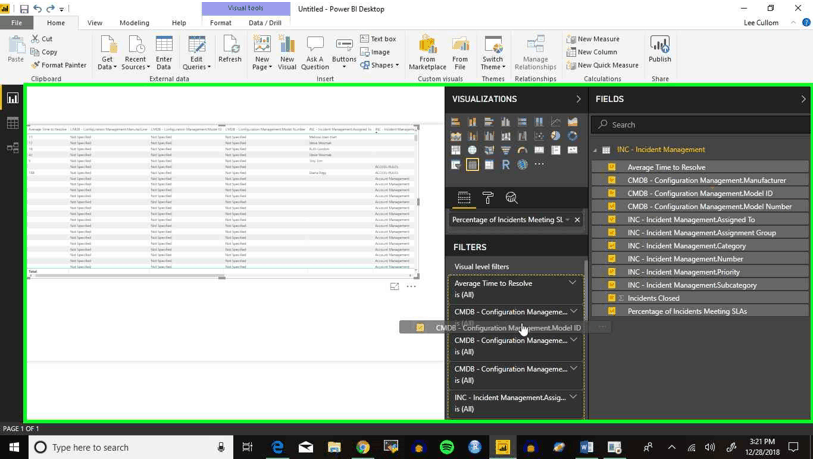This screenshot has height=460, width=816.
Task: Click the Format Painter button
Action: [59, 65]
